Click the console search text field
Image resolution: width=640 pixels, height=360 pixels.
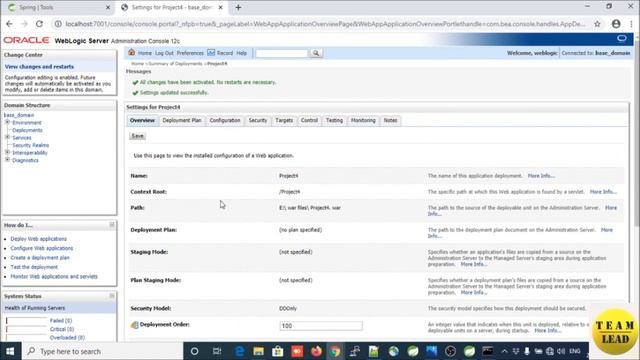pyautogui.click(x=282, y=53)
